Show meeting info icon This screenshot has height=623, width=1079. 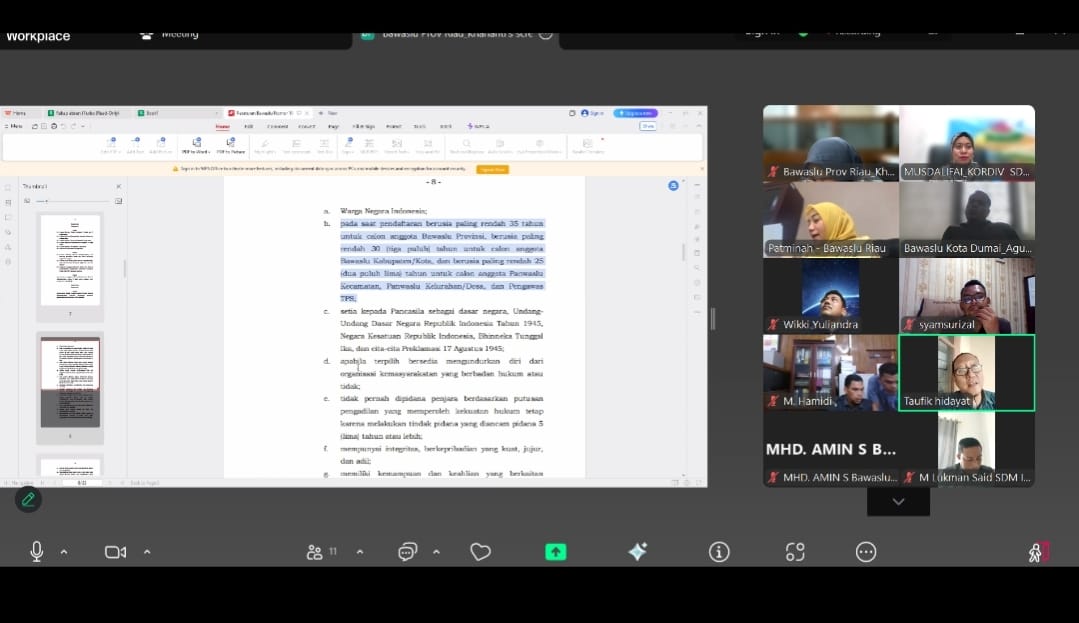718,552
